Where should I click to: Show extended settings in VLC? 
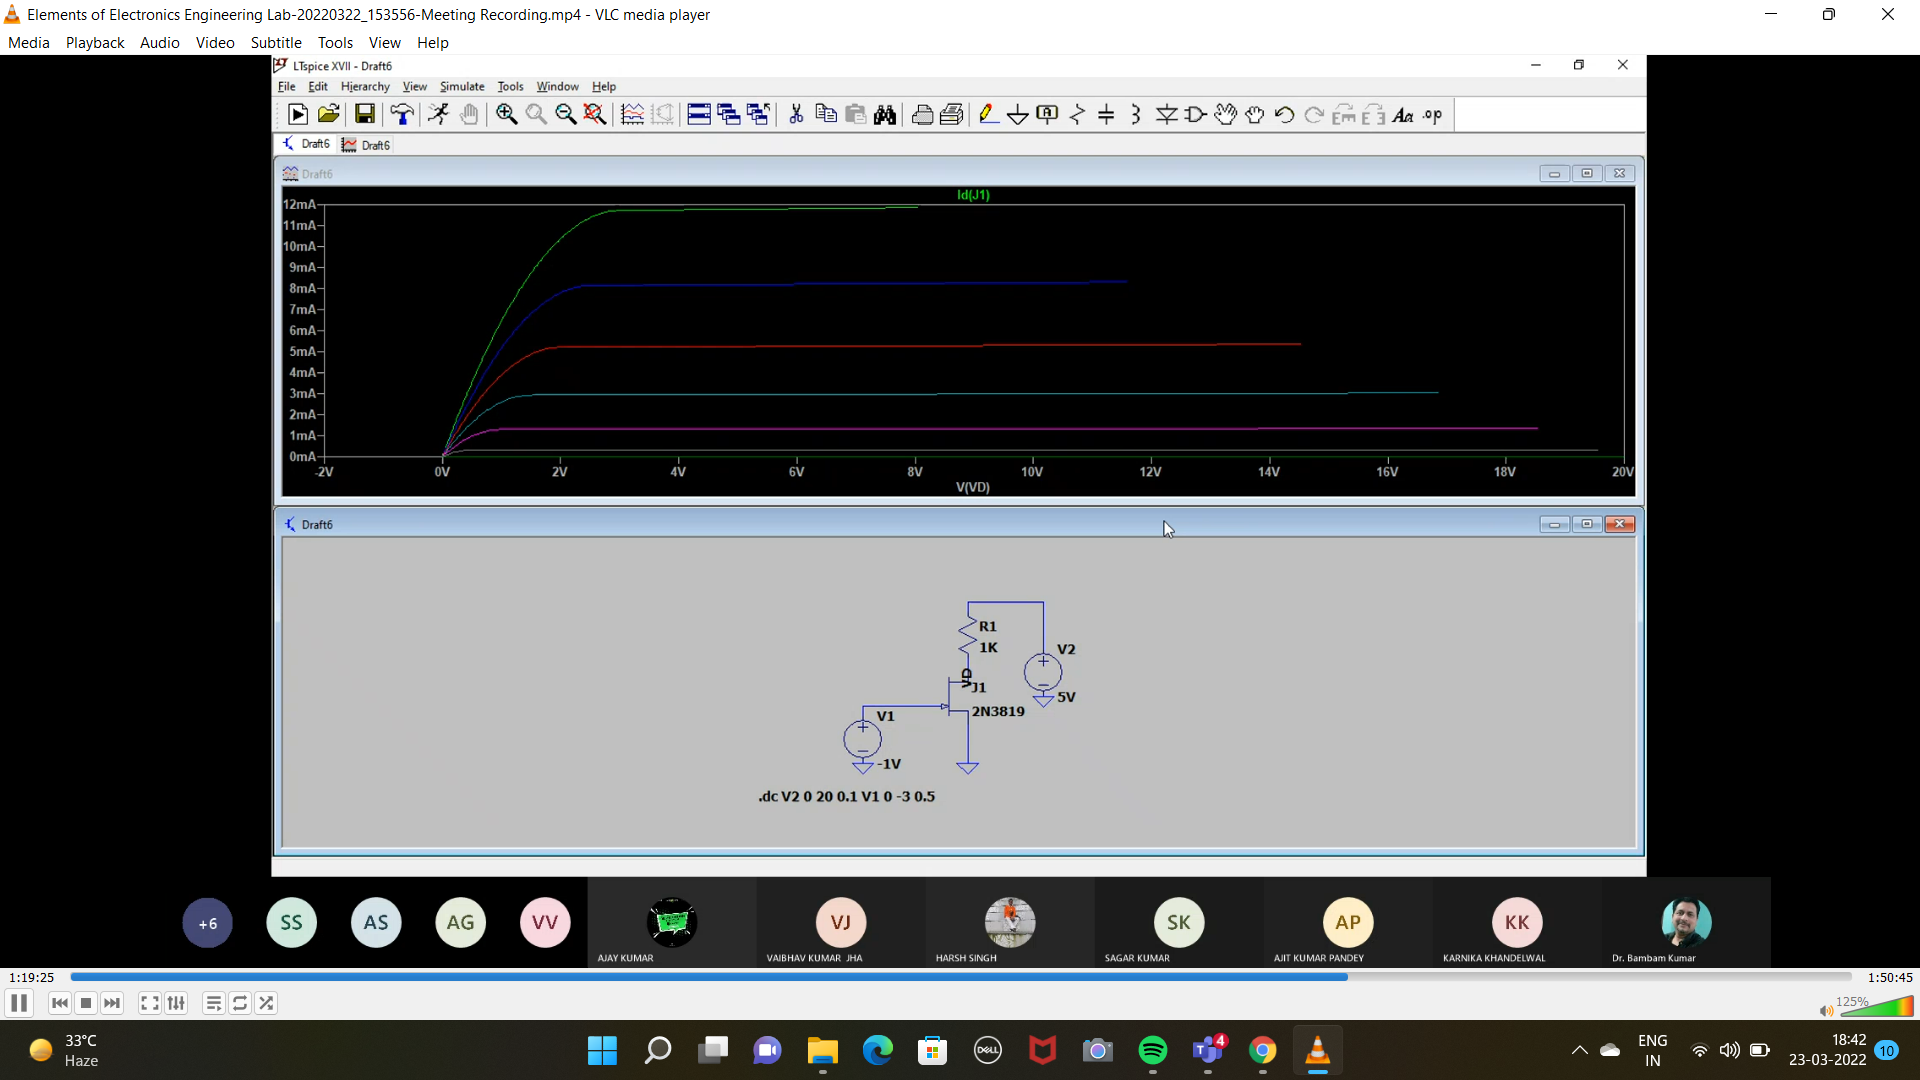pyautogui.click(x=177, y=1003)
